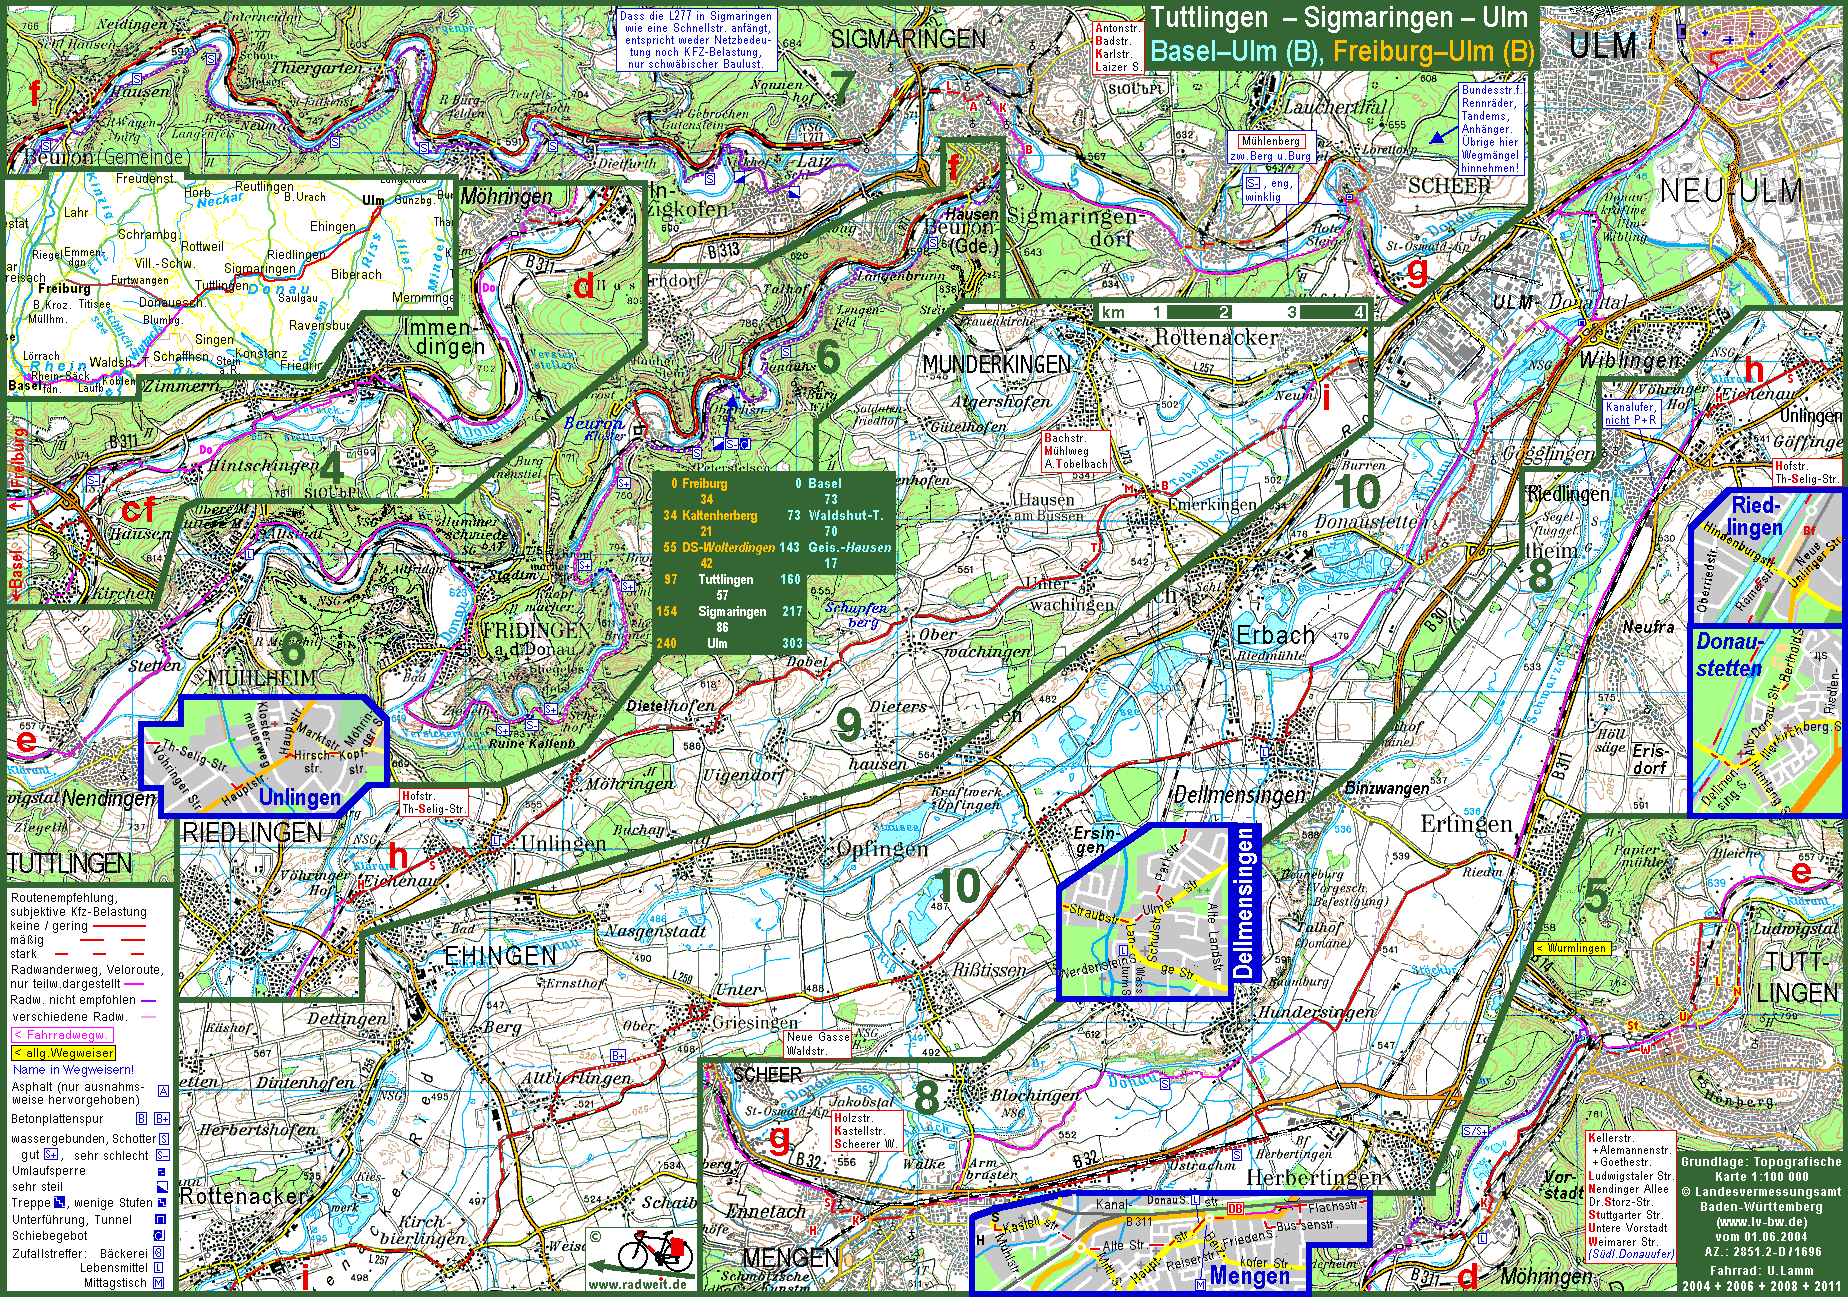The image size is (1848, 1297).
Task: Click the Mengen town inset map
Action: point(1170,1243)
